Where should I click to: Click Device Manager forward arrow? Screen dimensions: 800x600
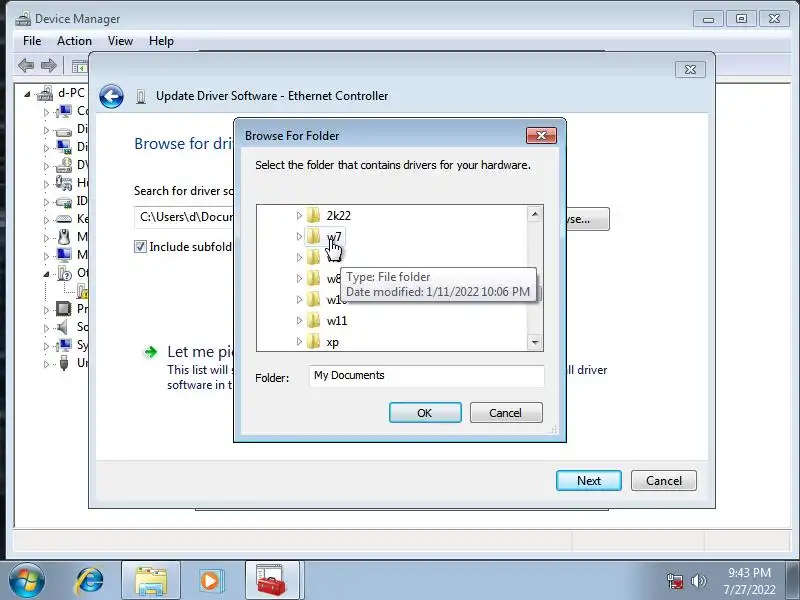pos(49,65)
